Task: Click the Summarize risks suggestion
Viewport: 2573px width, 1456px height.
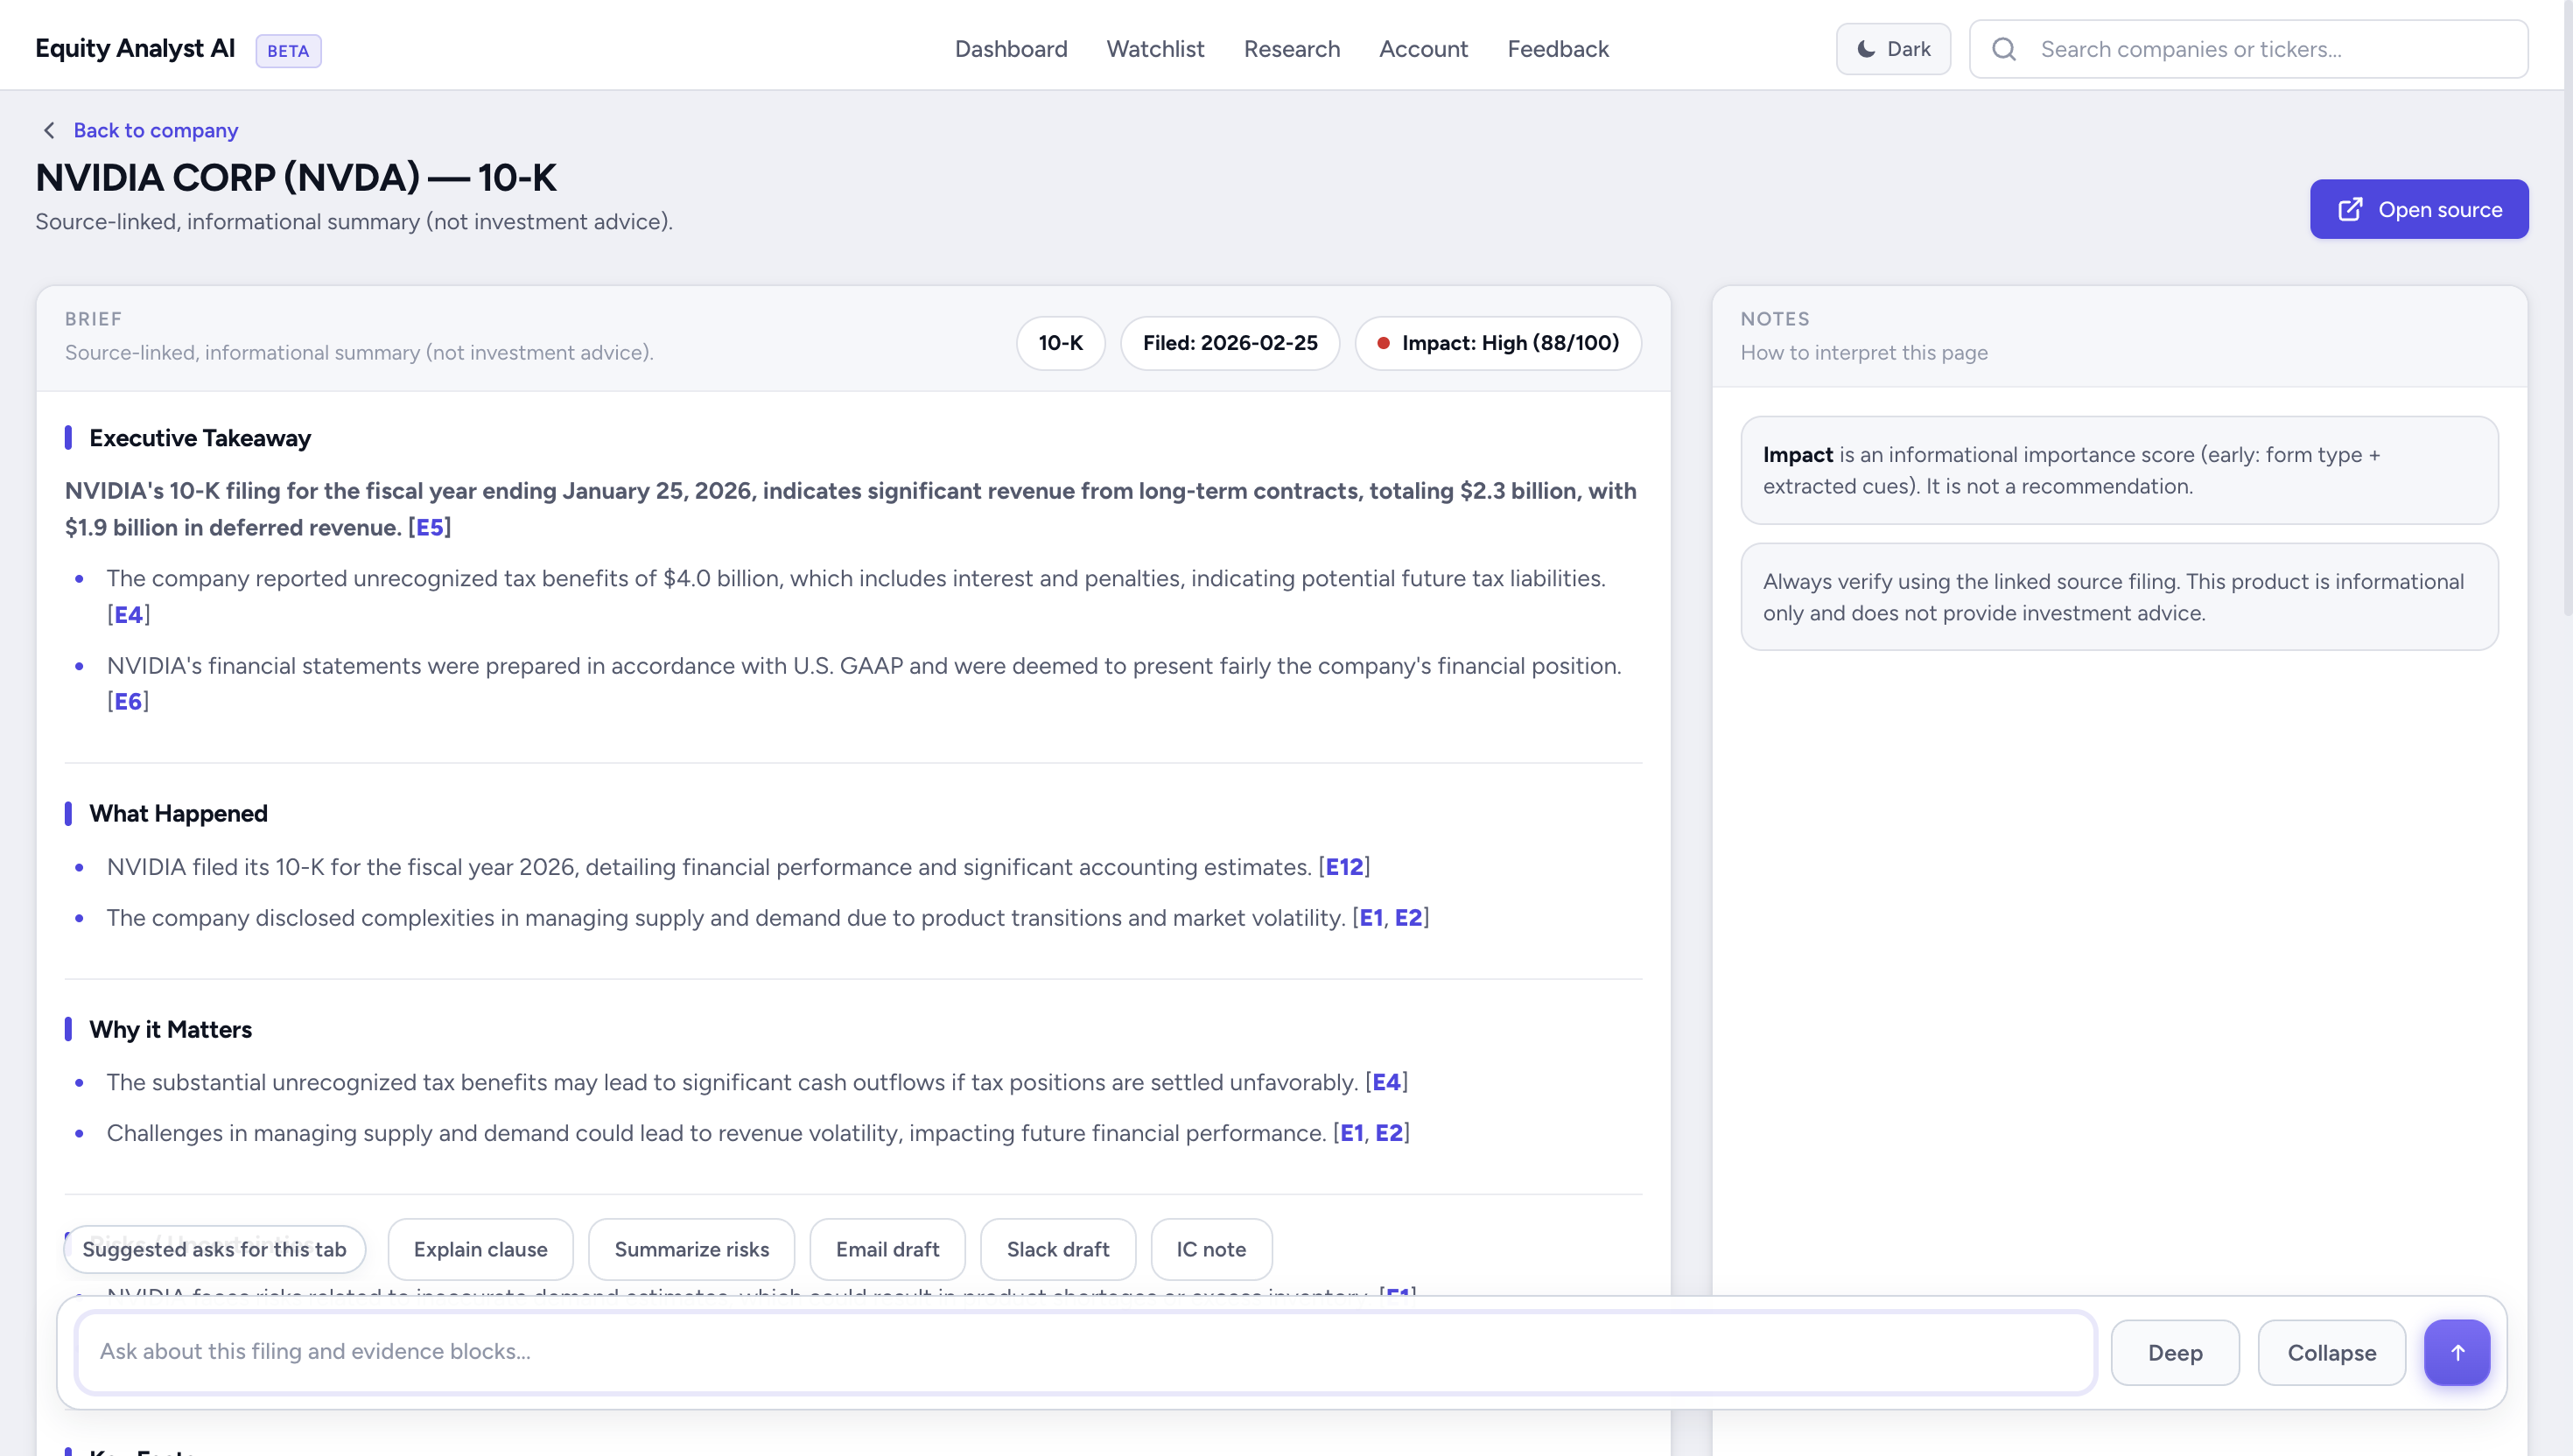Action: 691,1249
